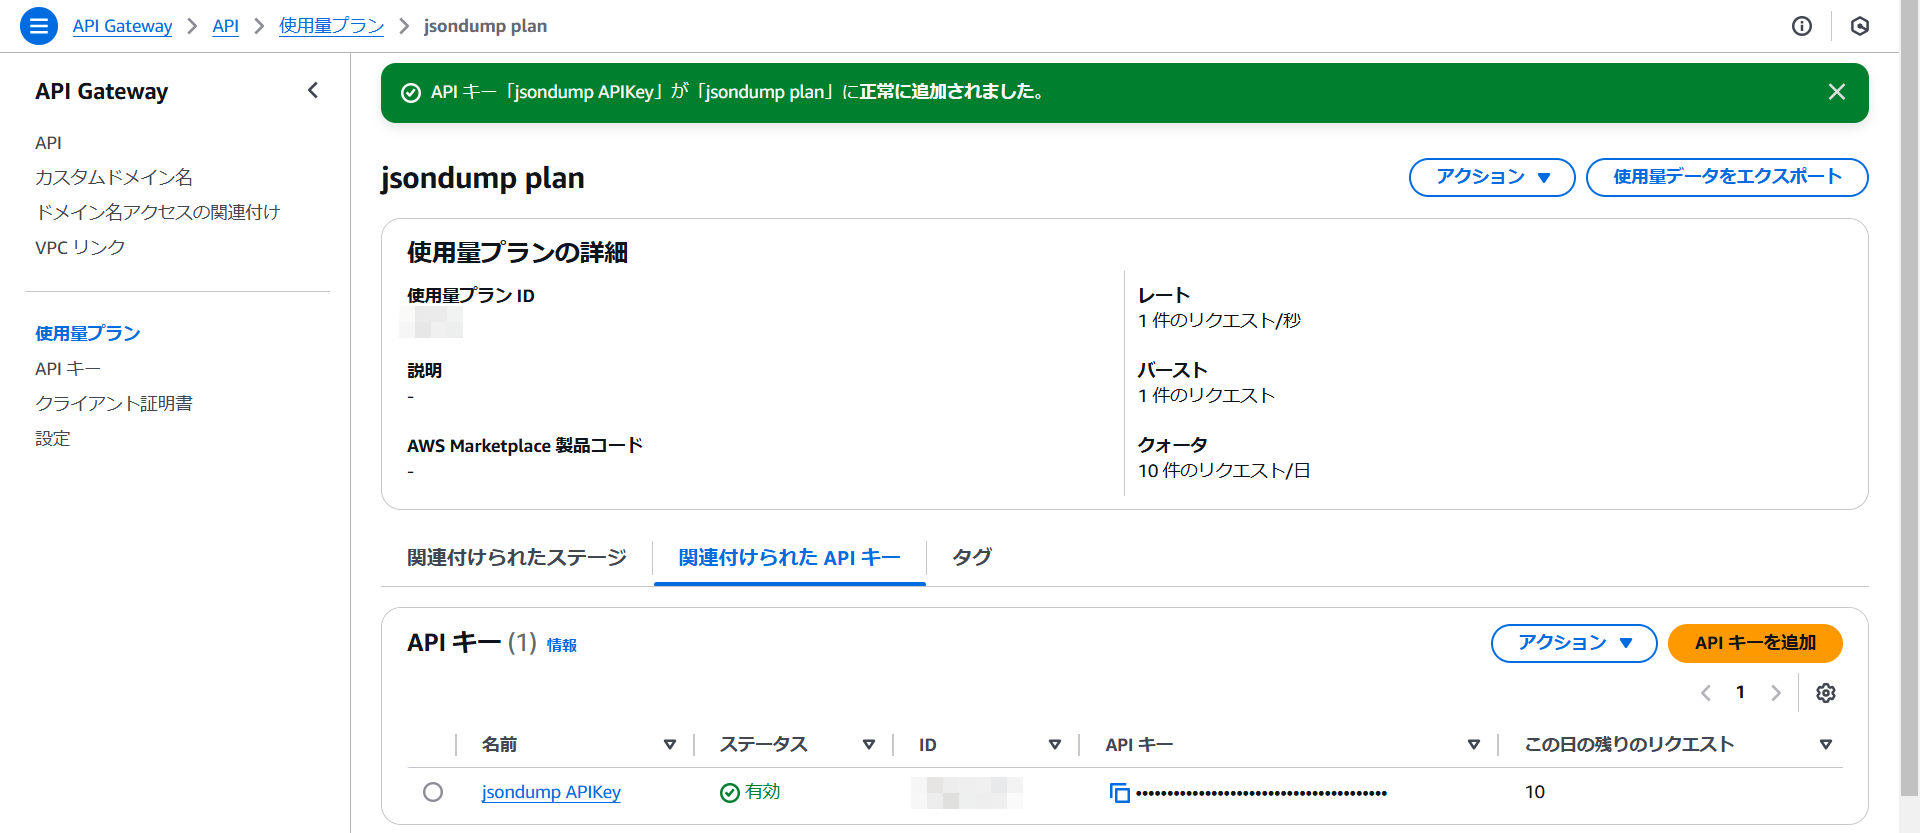Click the hexagon settings icon at top right

[1859, 26]
